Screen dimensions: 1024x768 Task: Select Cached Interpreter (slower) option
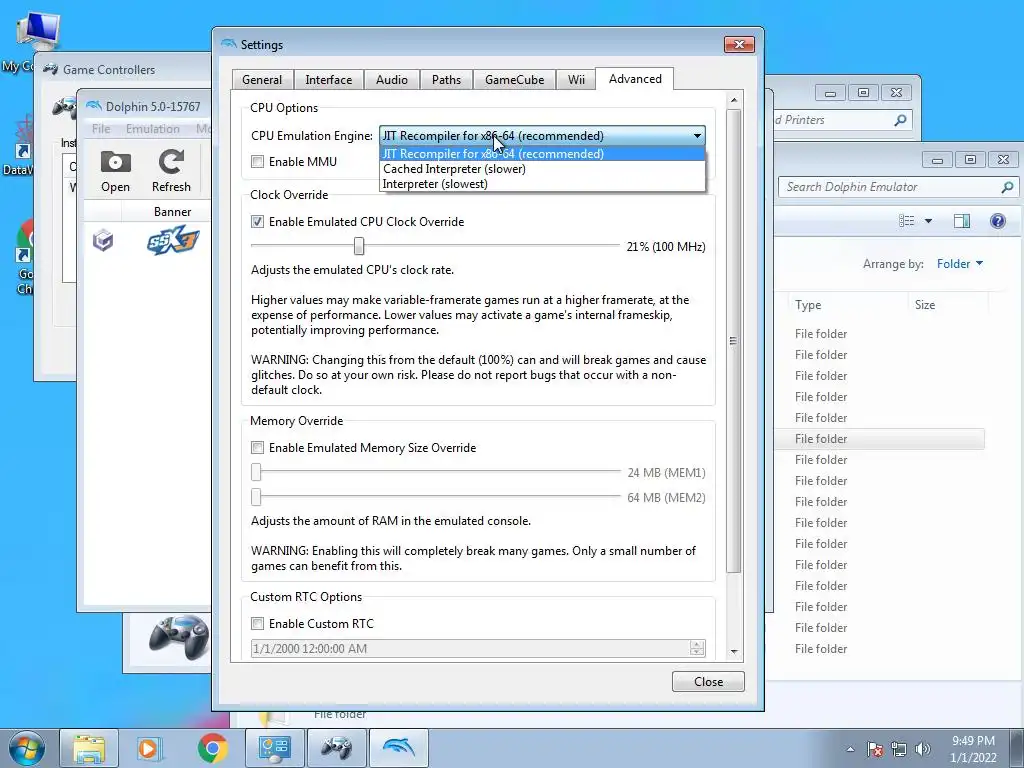coord(542,169)
